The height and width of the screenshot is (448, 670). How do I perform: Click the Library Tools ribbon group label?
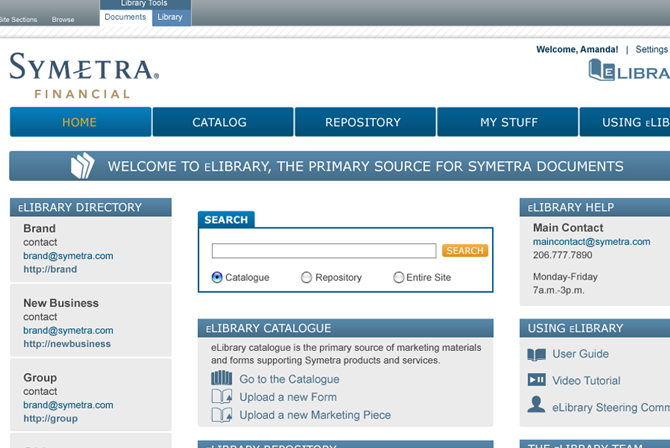point(144,4)
